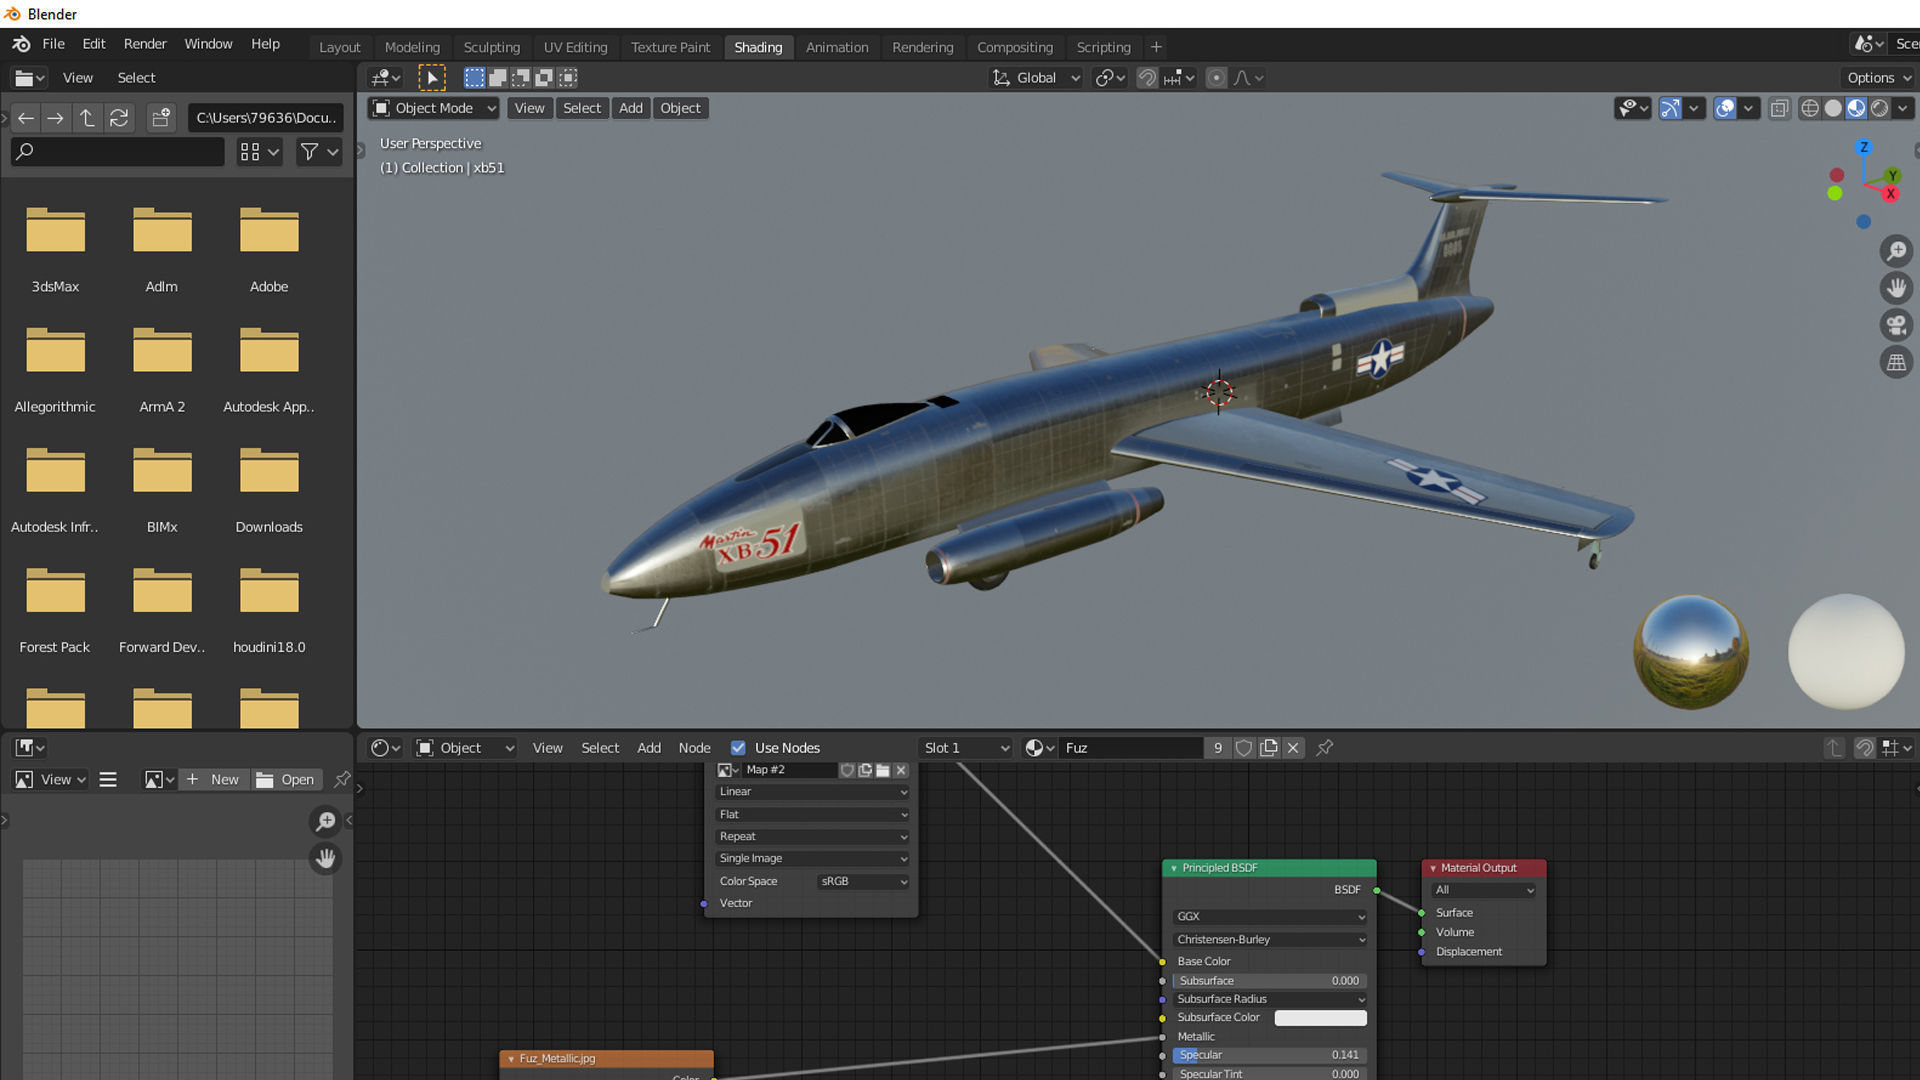Image resolution: width=1920 pixels, height=1080 pixels.
Task: Toggle proportional editing
Action: [x=1216, y=78]
